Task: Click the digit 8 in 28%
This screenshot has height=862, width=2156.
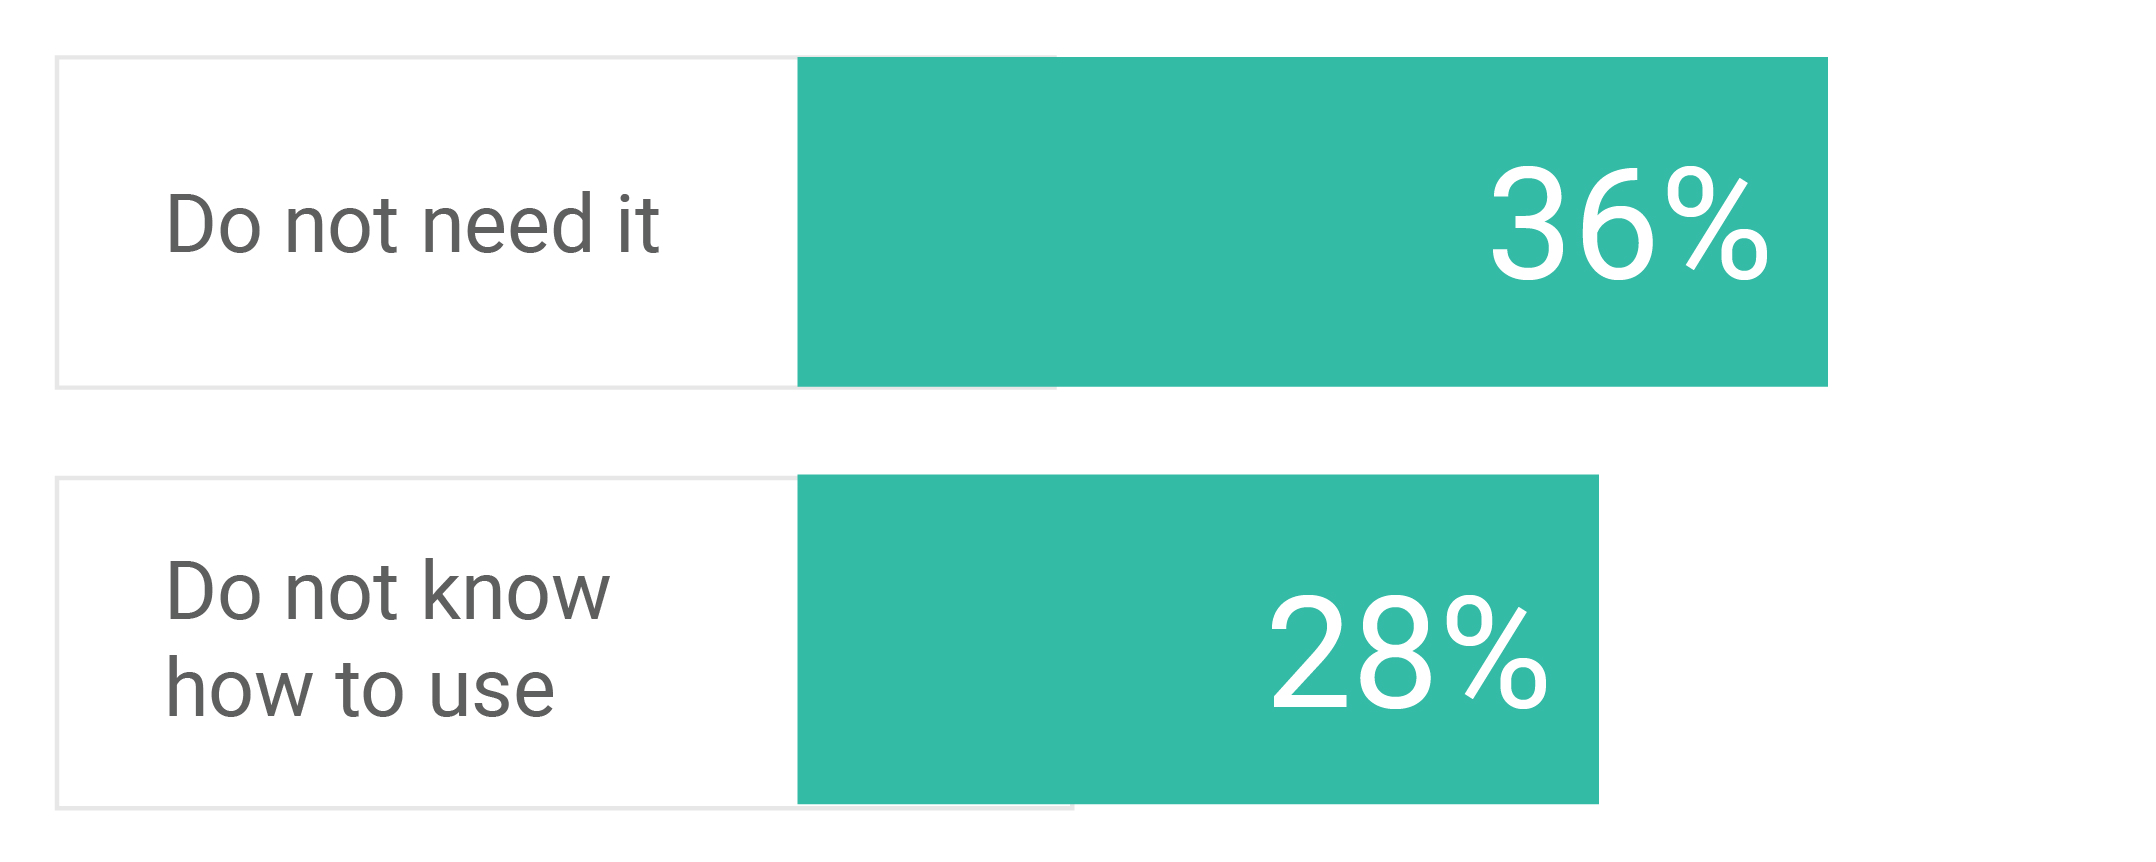Action: tap(1396, 652)
